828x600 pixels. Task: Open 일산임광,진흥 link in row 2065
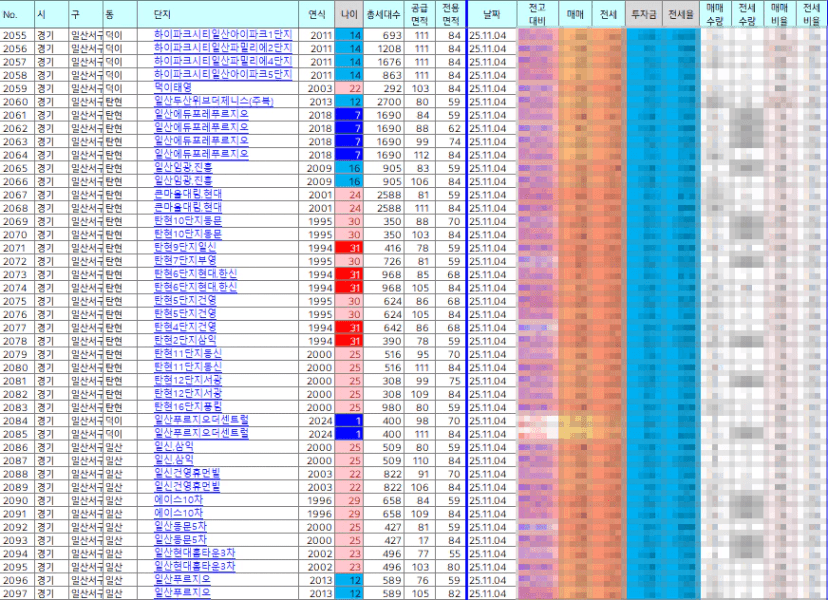pos(183,167)
